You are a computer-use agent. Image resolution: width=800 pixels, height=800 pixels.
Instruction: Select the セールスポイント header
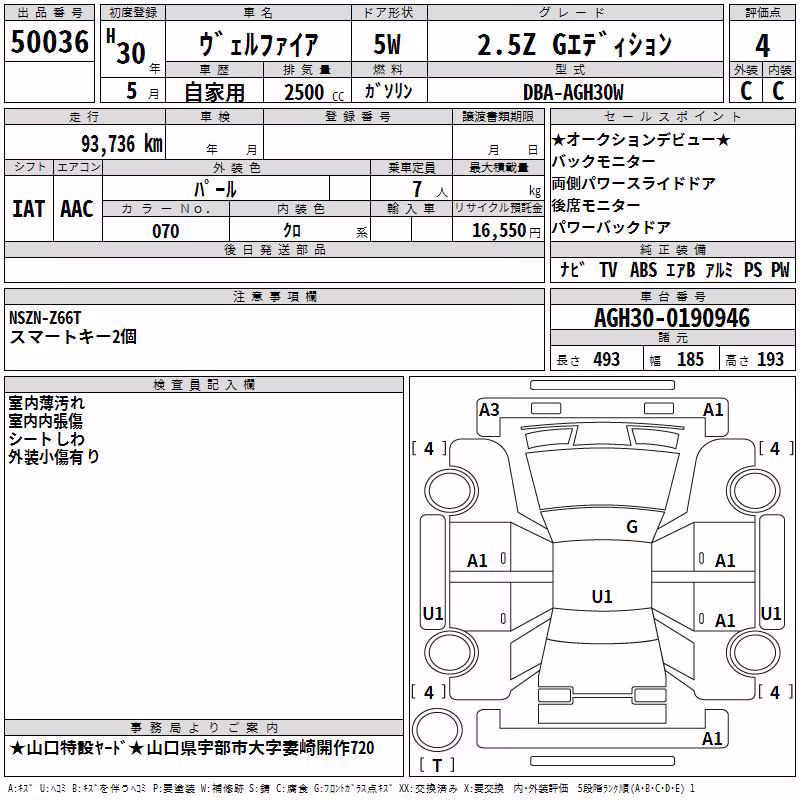tap(672, 116)
